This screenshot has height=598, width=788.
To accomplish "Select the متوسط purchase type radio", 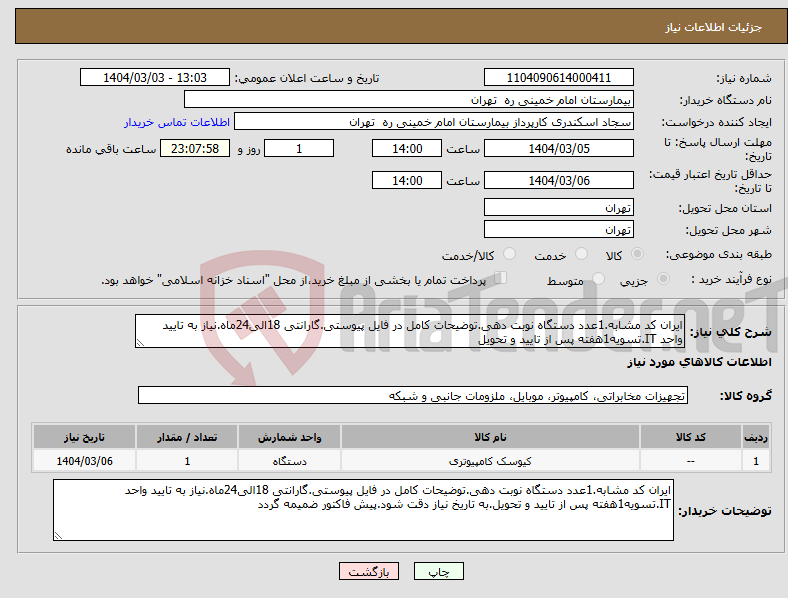I will 599,278.
